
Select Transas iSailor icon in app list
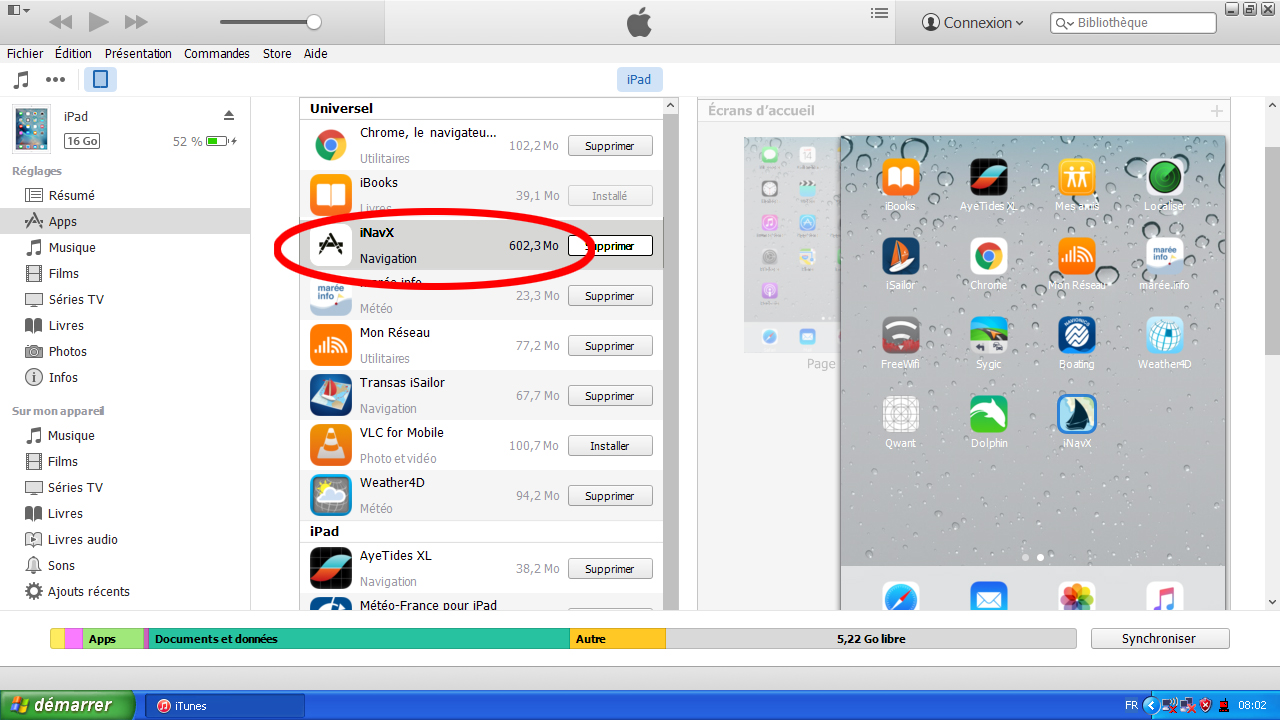pyautogui.click(x=330, y=396)
